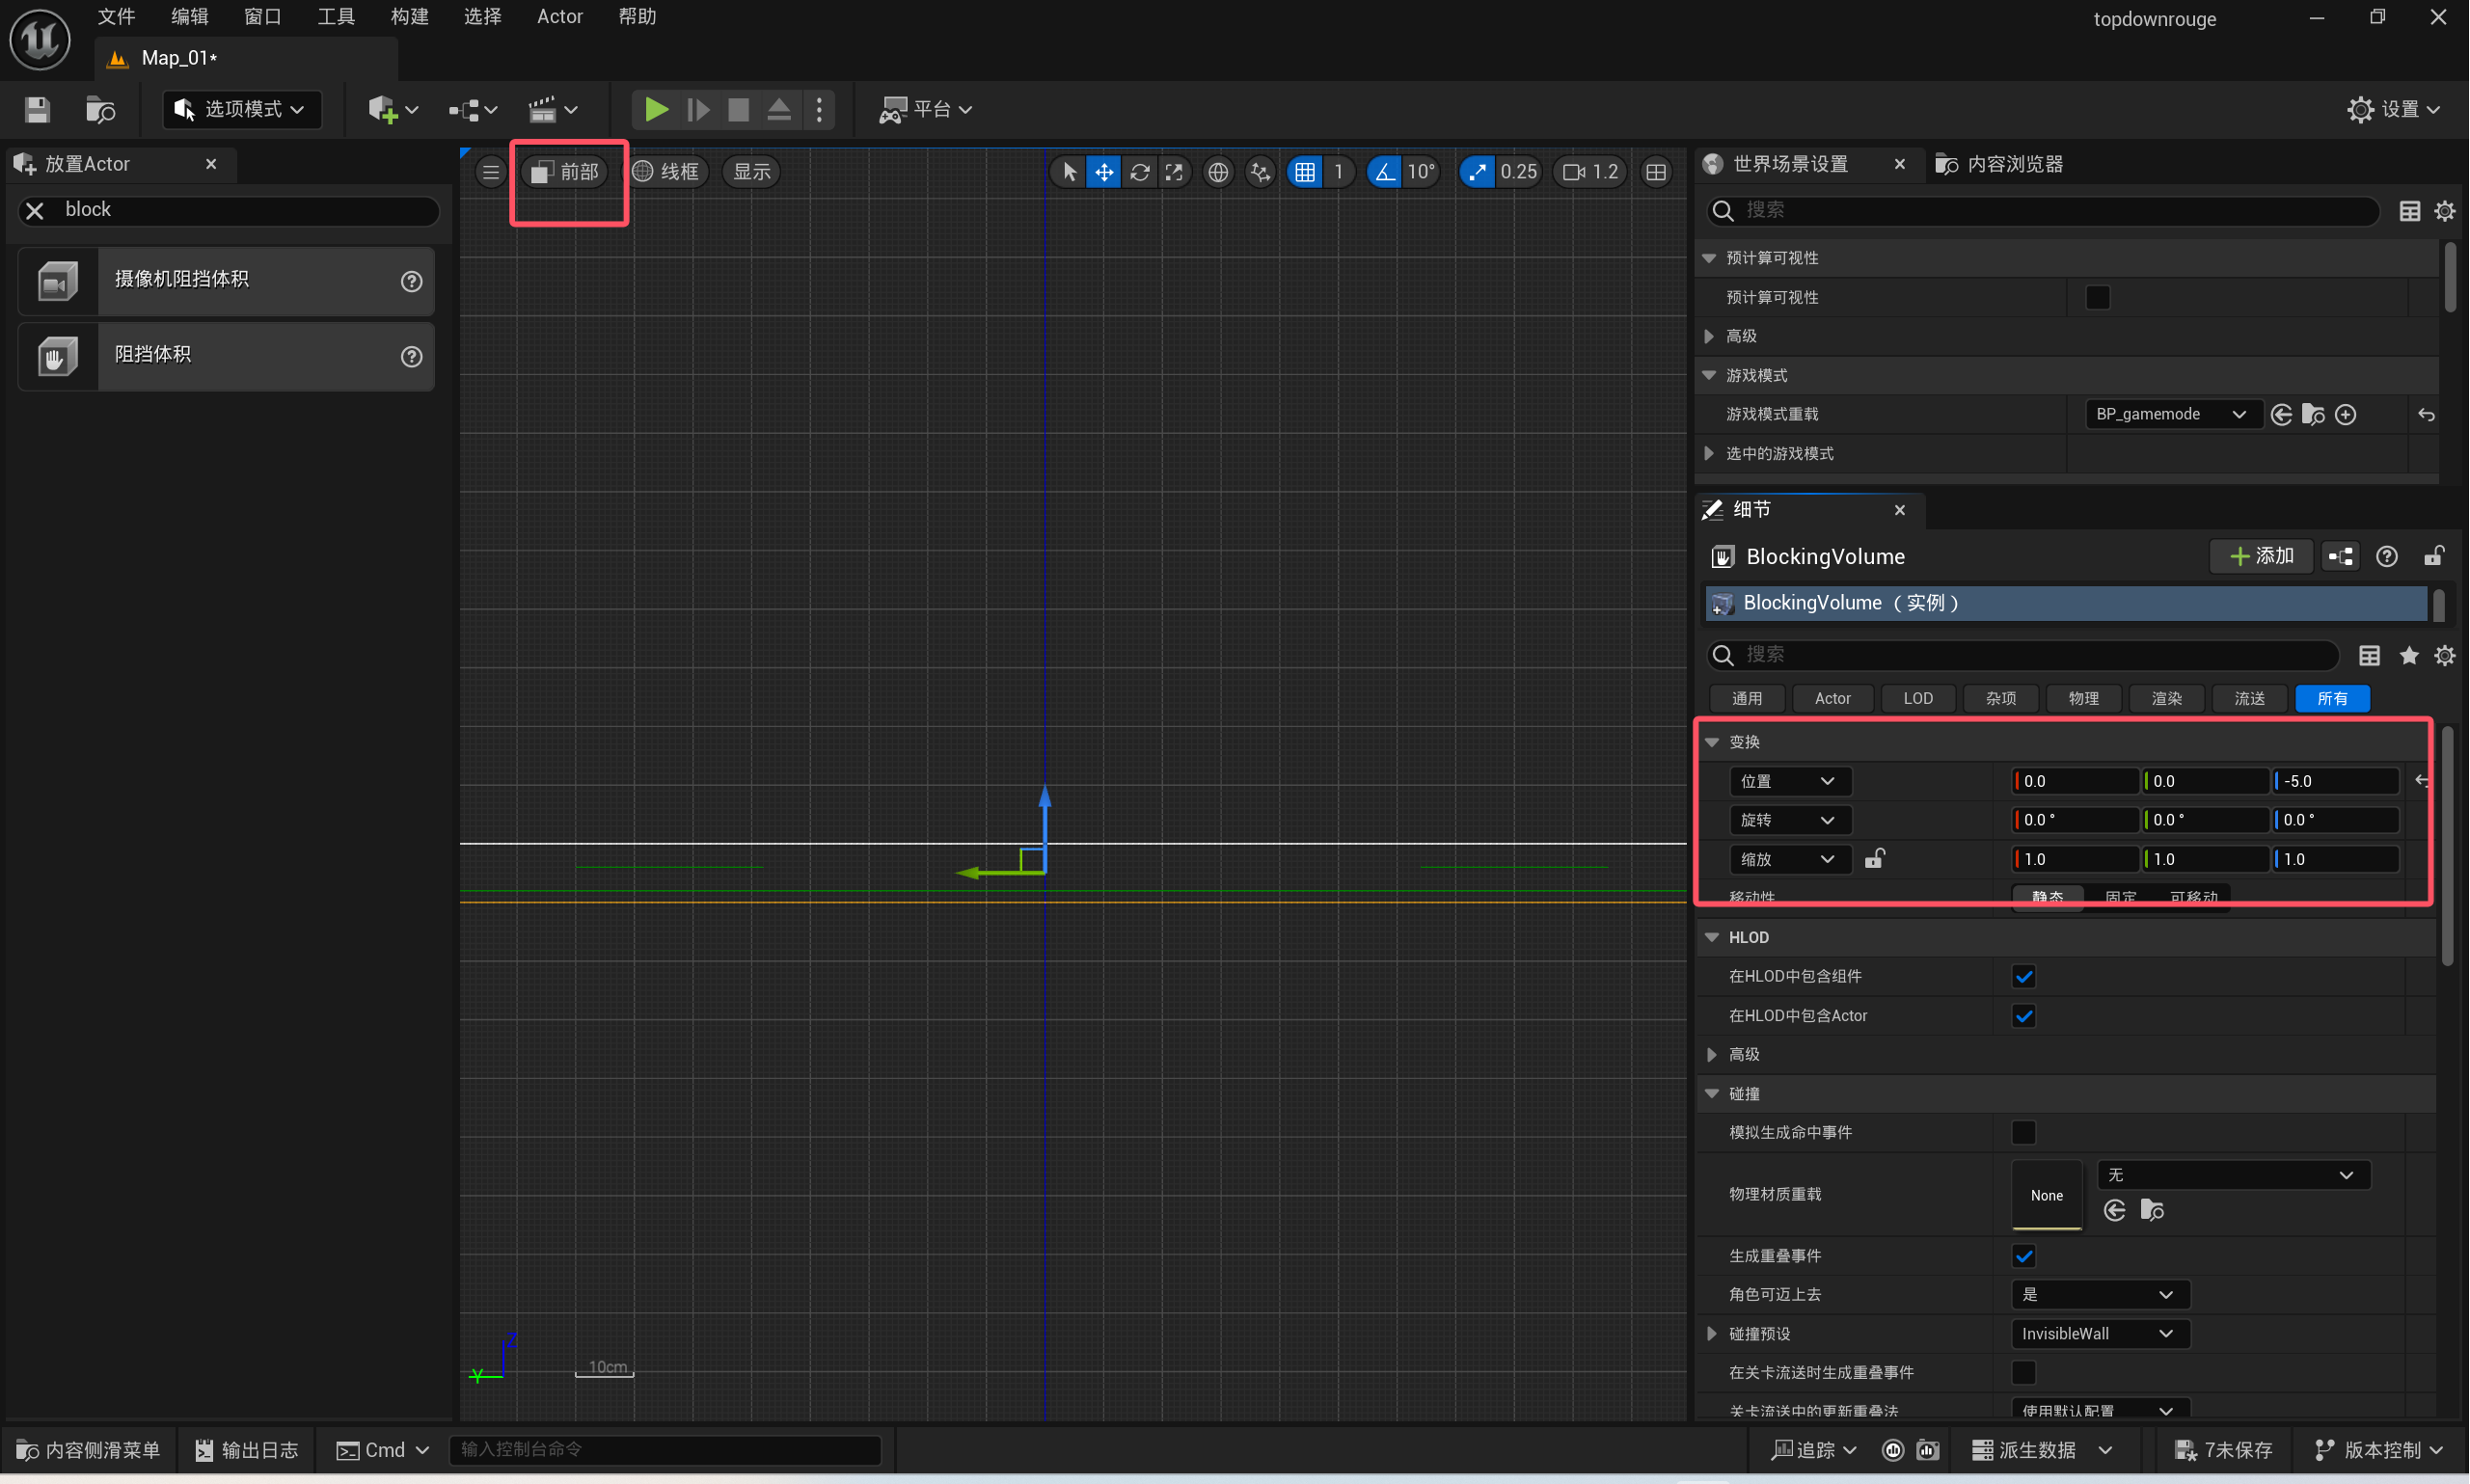Viewport: 2470px width, 1484px height.
Task: Expand the 选中的游戏模式 section
Action: pyautogui.click(x=1709, y=454)
